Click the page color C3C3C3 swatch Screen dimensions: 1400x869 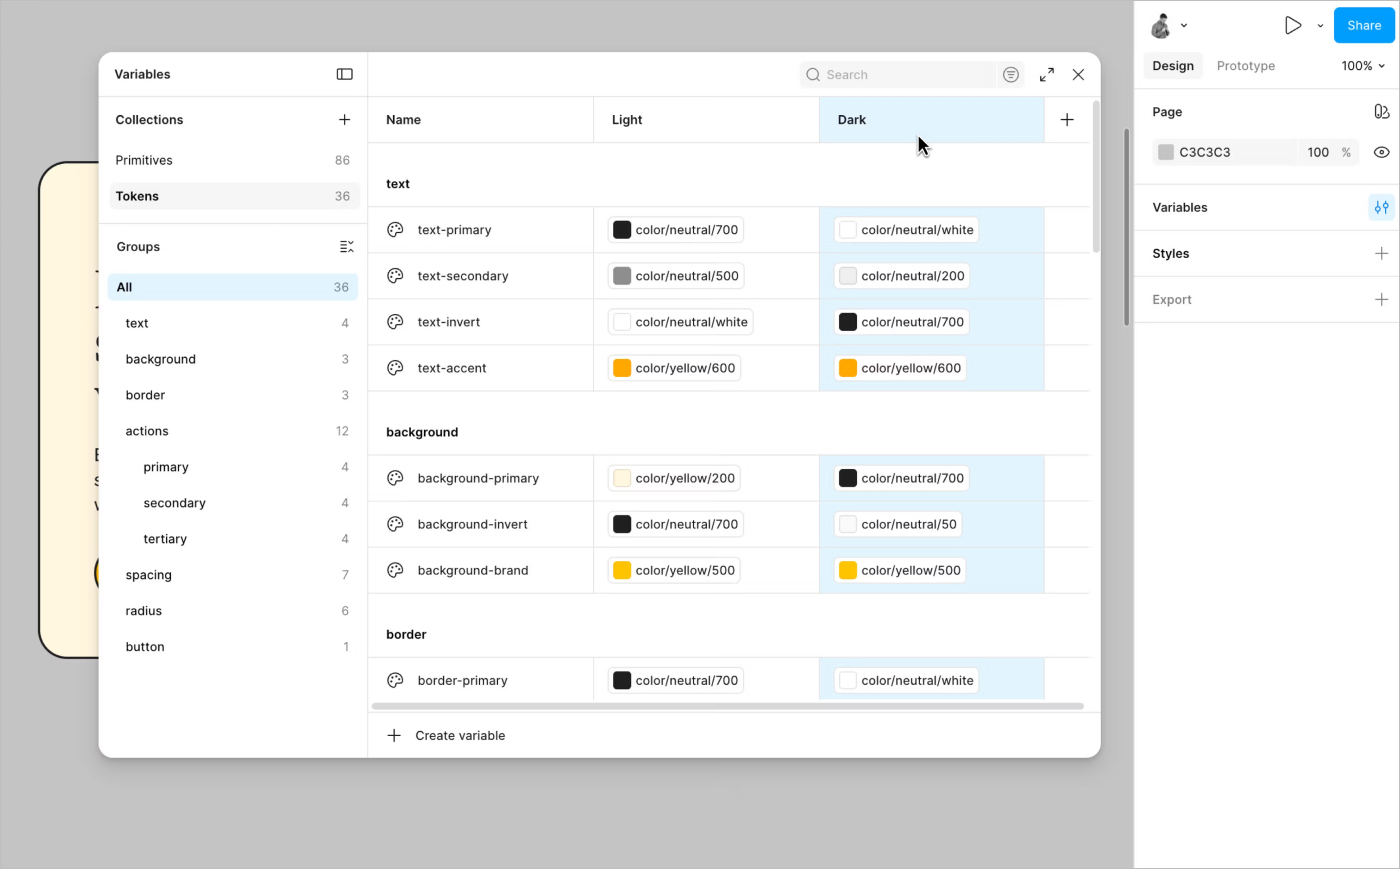(1166, 153)
